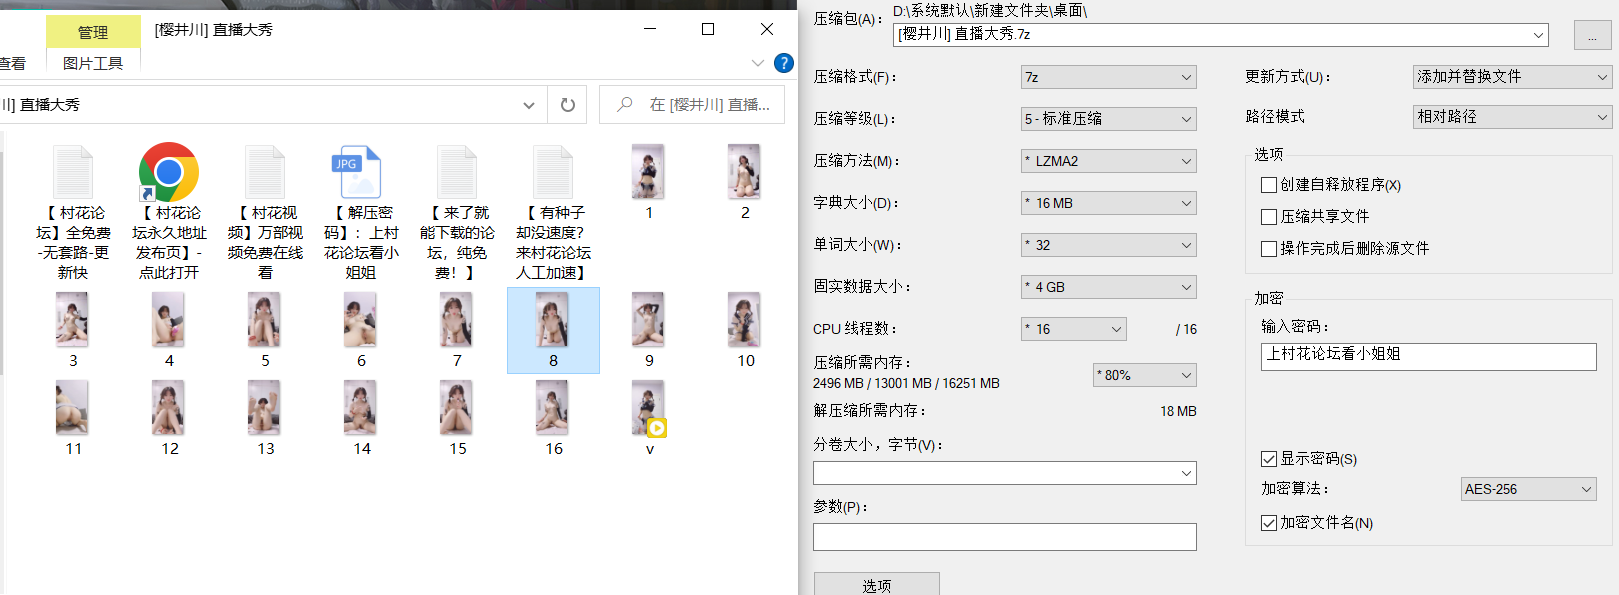This screenshot has height=595, width=1619.
Task: Uncheck 加密文件名(N) checkbox
Action: pos(1269,523)
